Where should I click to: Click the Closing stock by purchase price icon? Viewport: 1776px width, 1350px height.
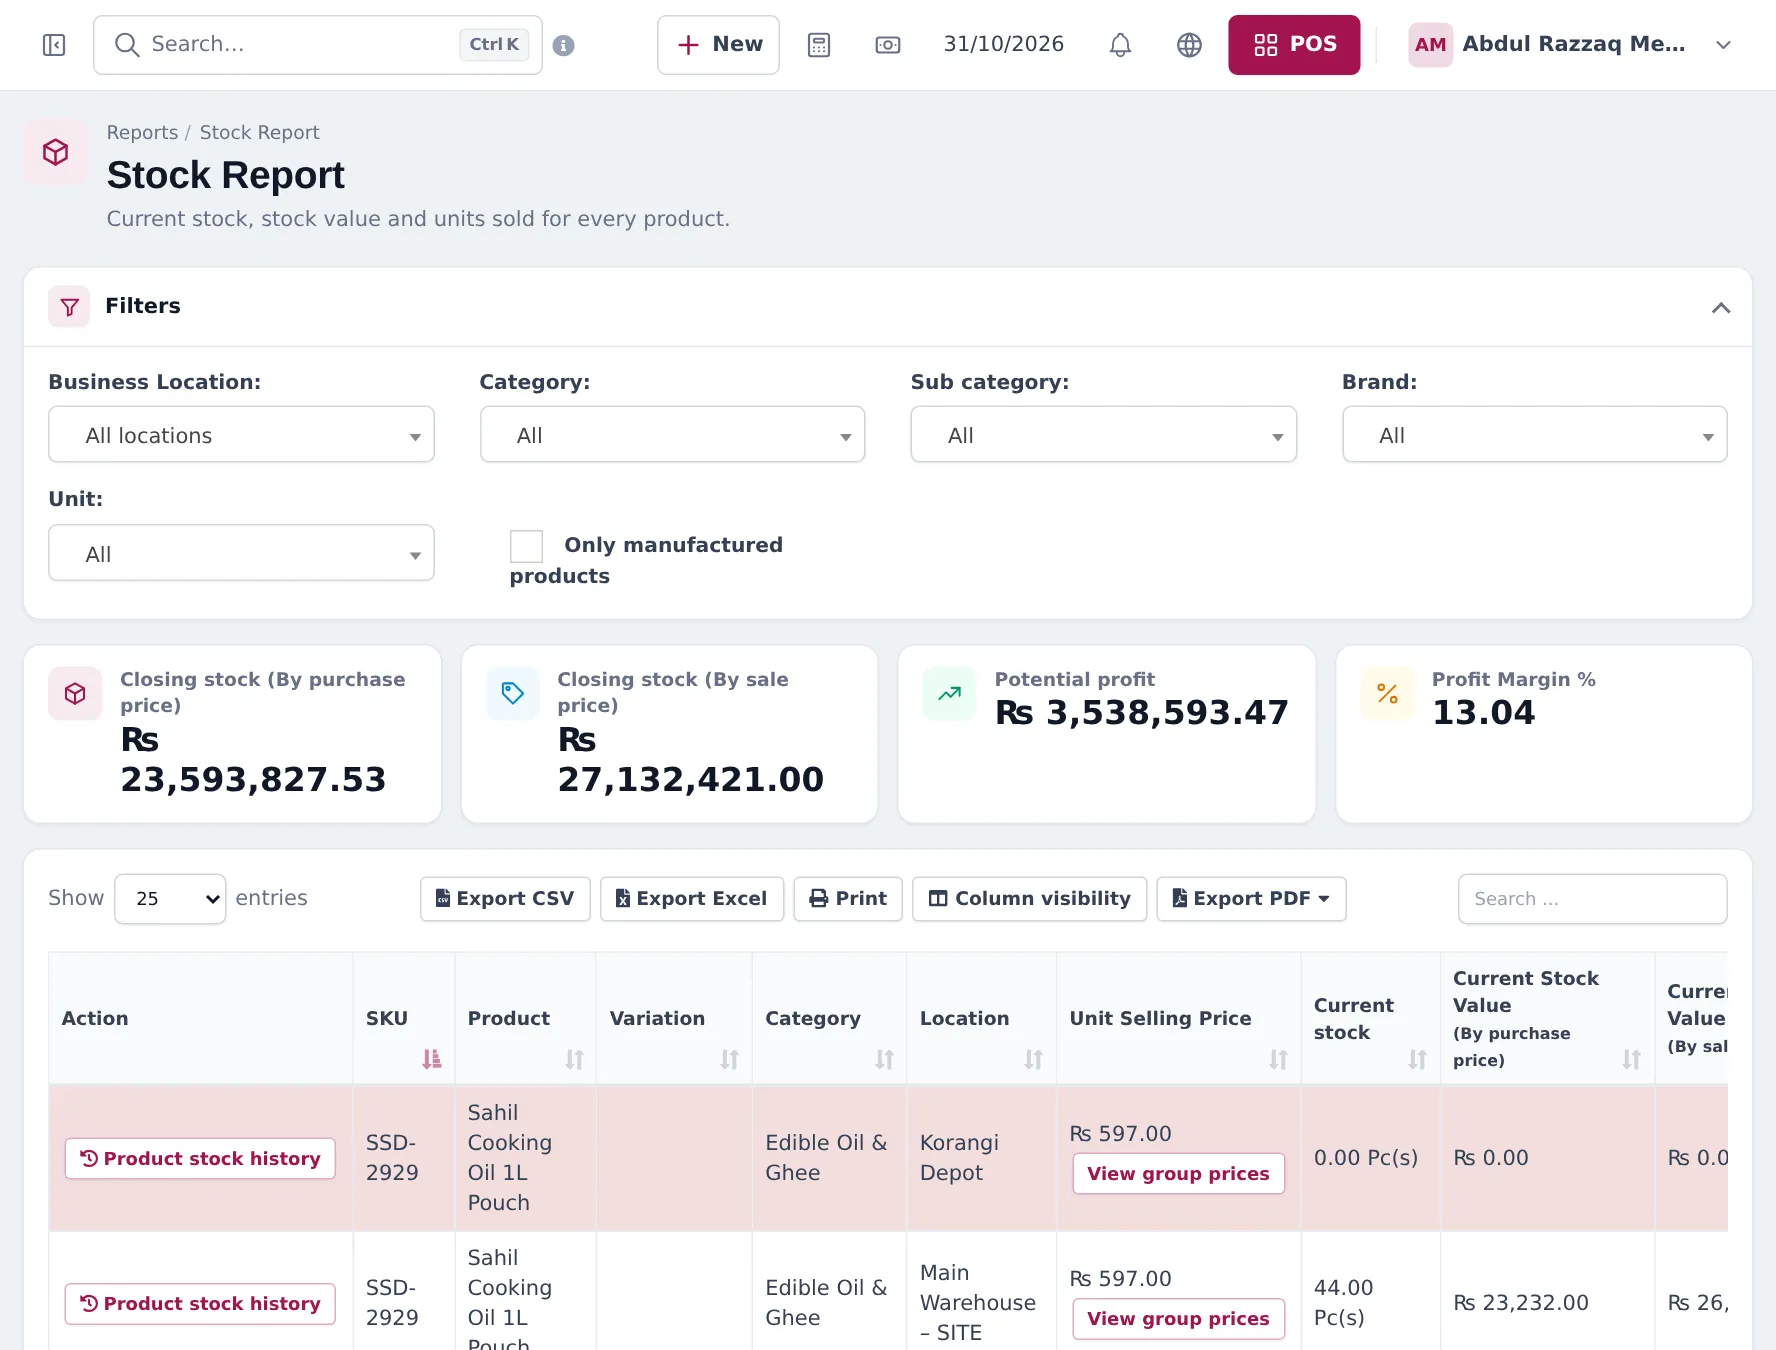pos(75,694)
